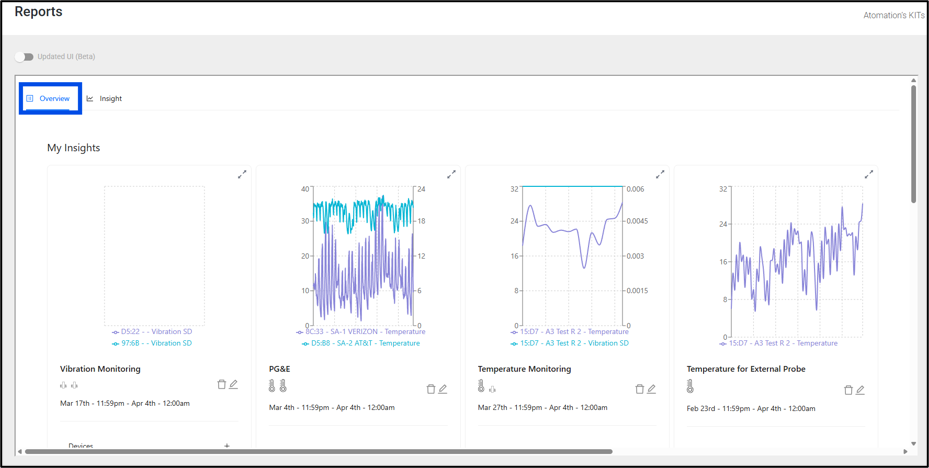
Task: Click first vibration sensor icon under Vibration Monitoring
Action: (64, 385)
